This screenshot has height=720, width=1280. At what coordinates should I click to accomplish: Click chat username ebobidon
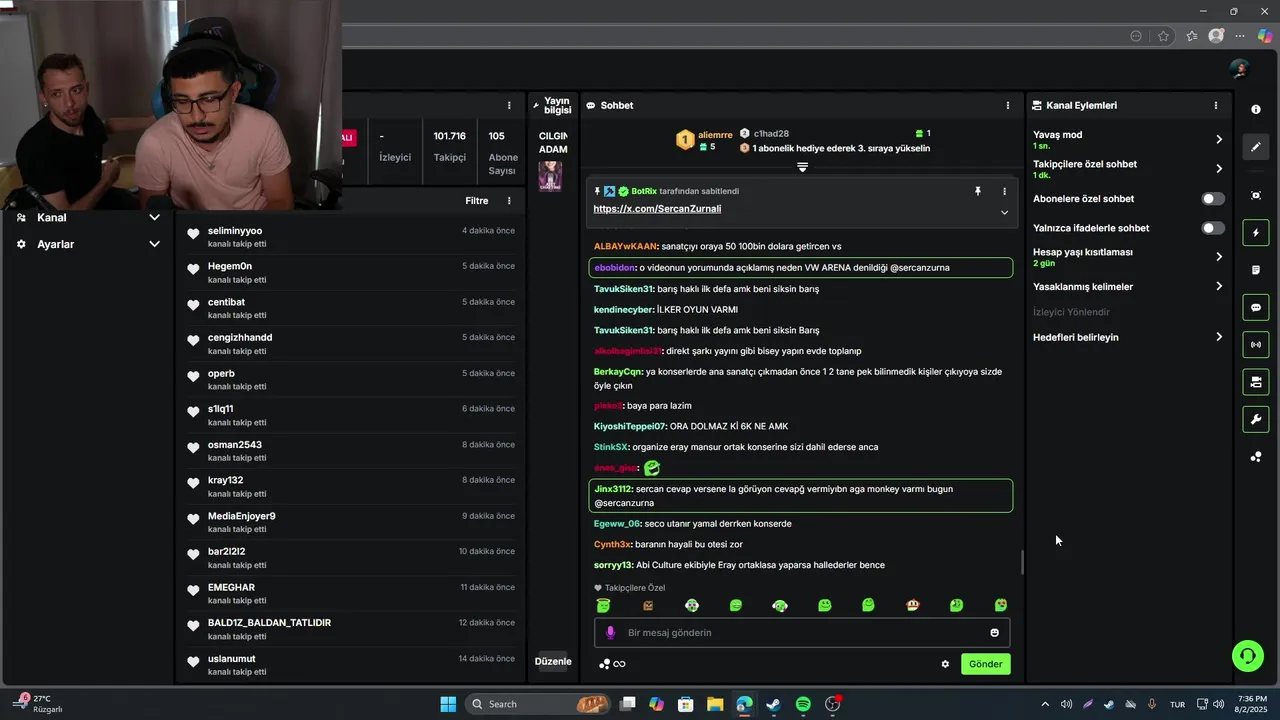(614, 268)
